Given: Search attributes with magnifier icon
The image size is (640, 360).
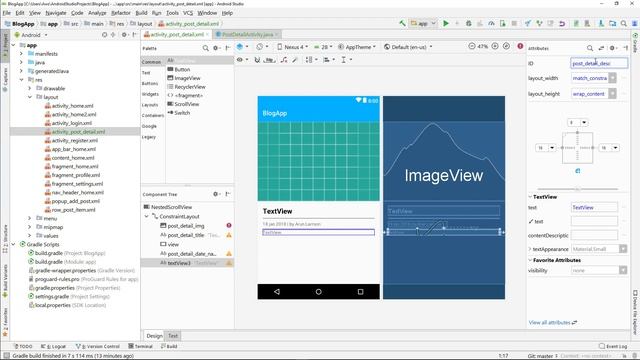Looking at the screenshot, I should pyautogui.click(x=590, y=48).
